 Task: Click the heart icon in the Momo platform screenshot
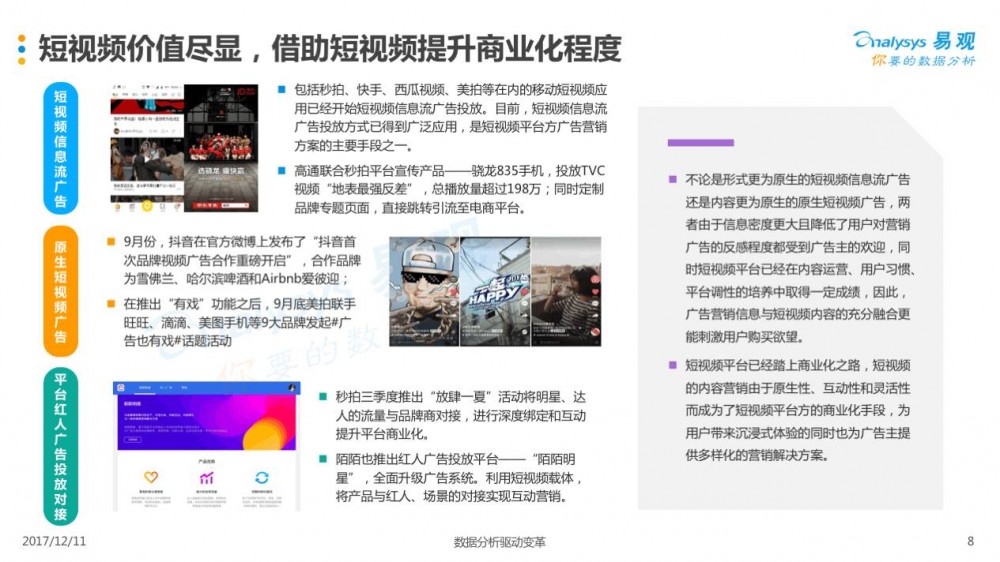click(x=151, y=477)
